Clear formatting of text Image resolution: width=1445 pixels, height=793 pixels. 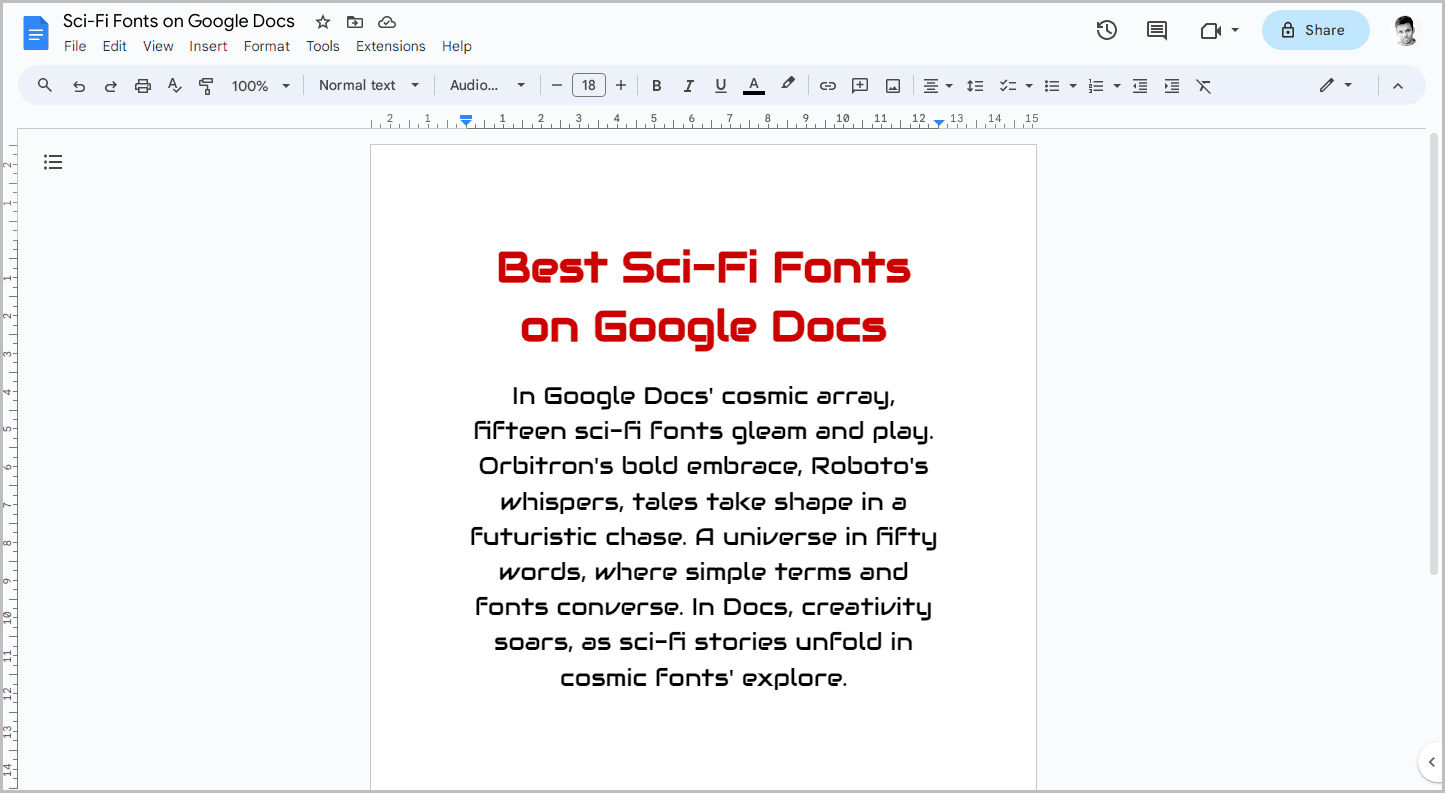click(1203, 85)
